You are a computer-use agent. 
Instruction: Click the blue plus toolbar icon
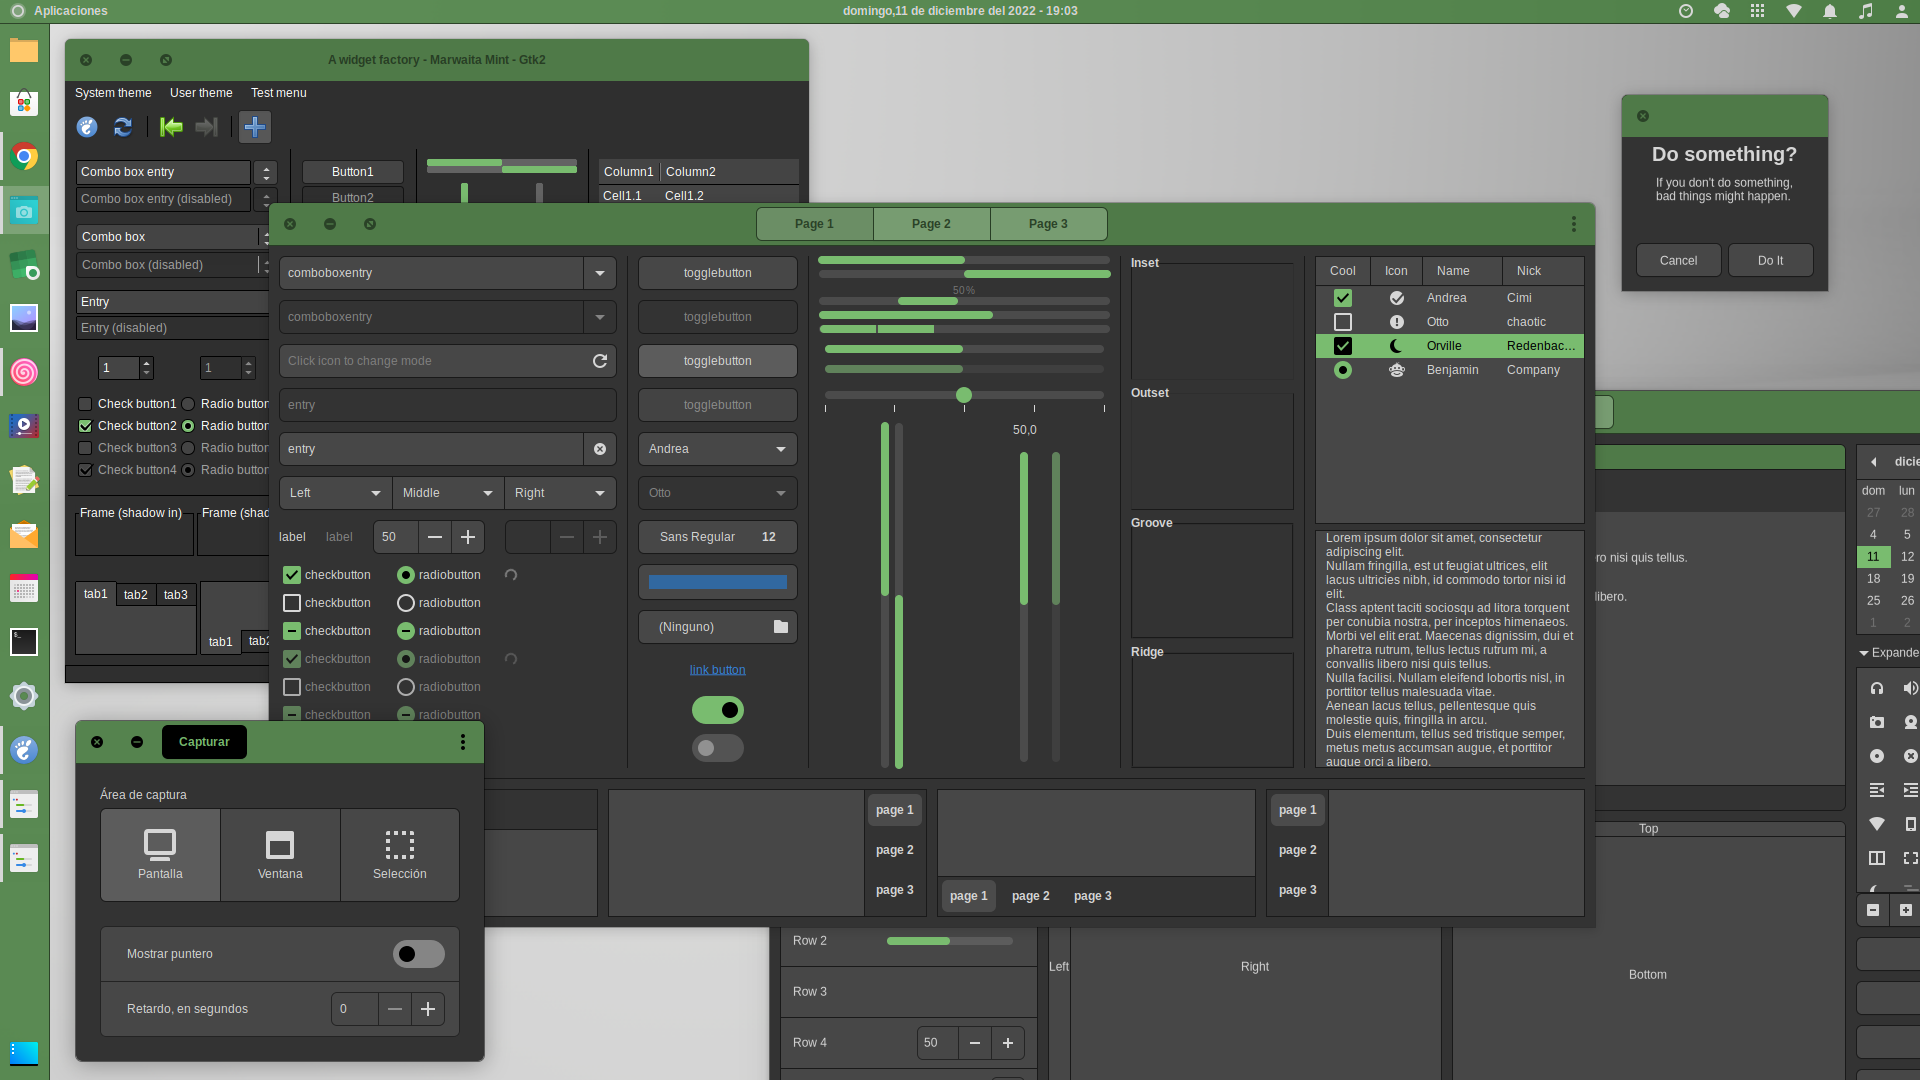(x=255, y=127)
